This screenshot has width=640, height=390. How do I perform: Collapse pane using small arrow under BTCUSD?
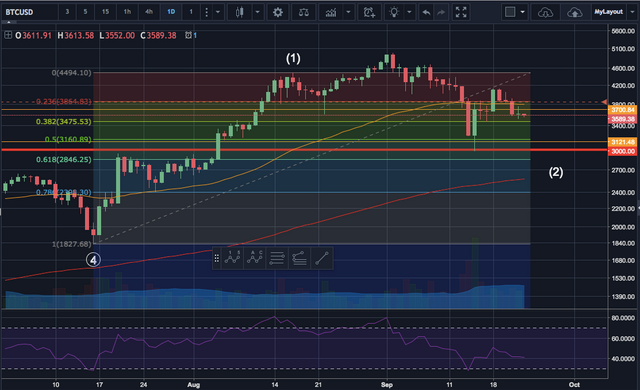9,22
